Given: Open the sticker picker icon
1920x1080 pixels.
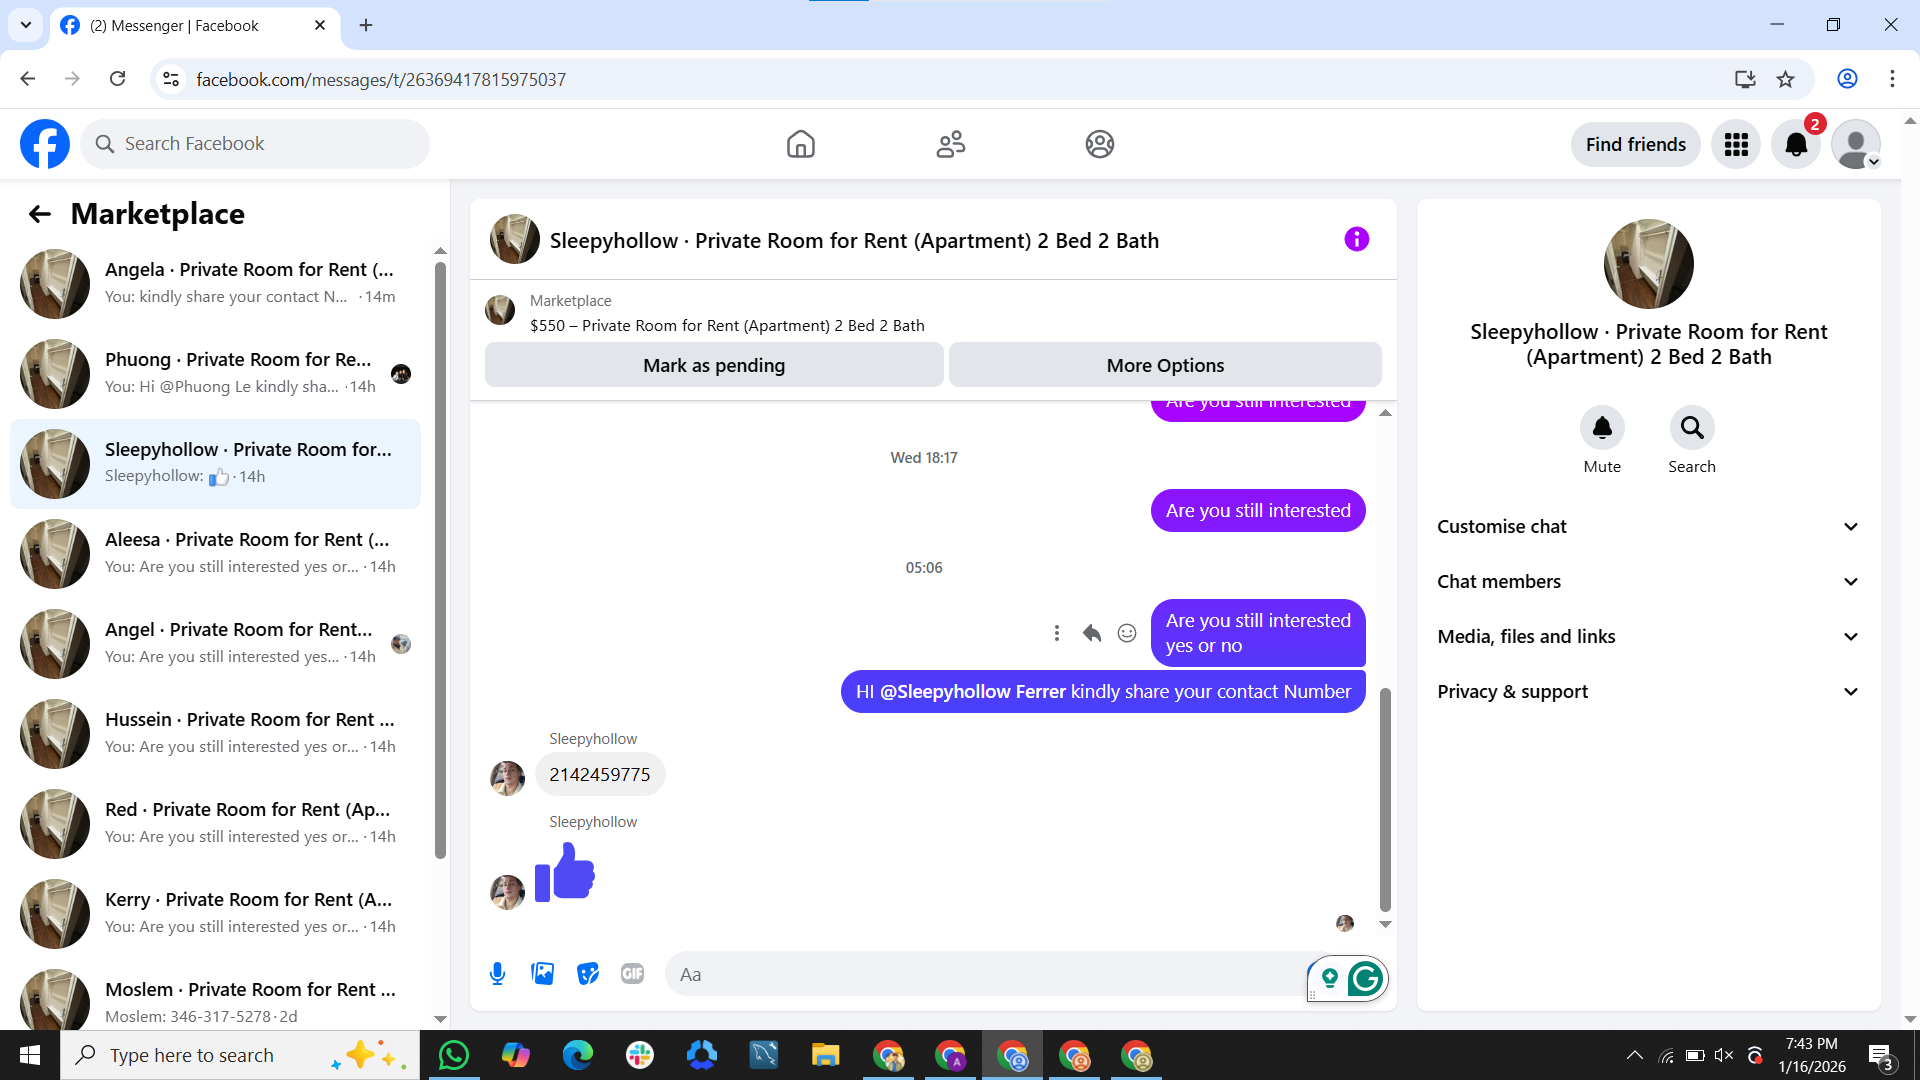Looking at the screenshot, I should click(588, 973).
